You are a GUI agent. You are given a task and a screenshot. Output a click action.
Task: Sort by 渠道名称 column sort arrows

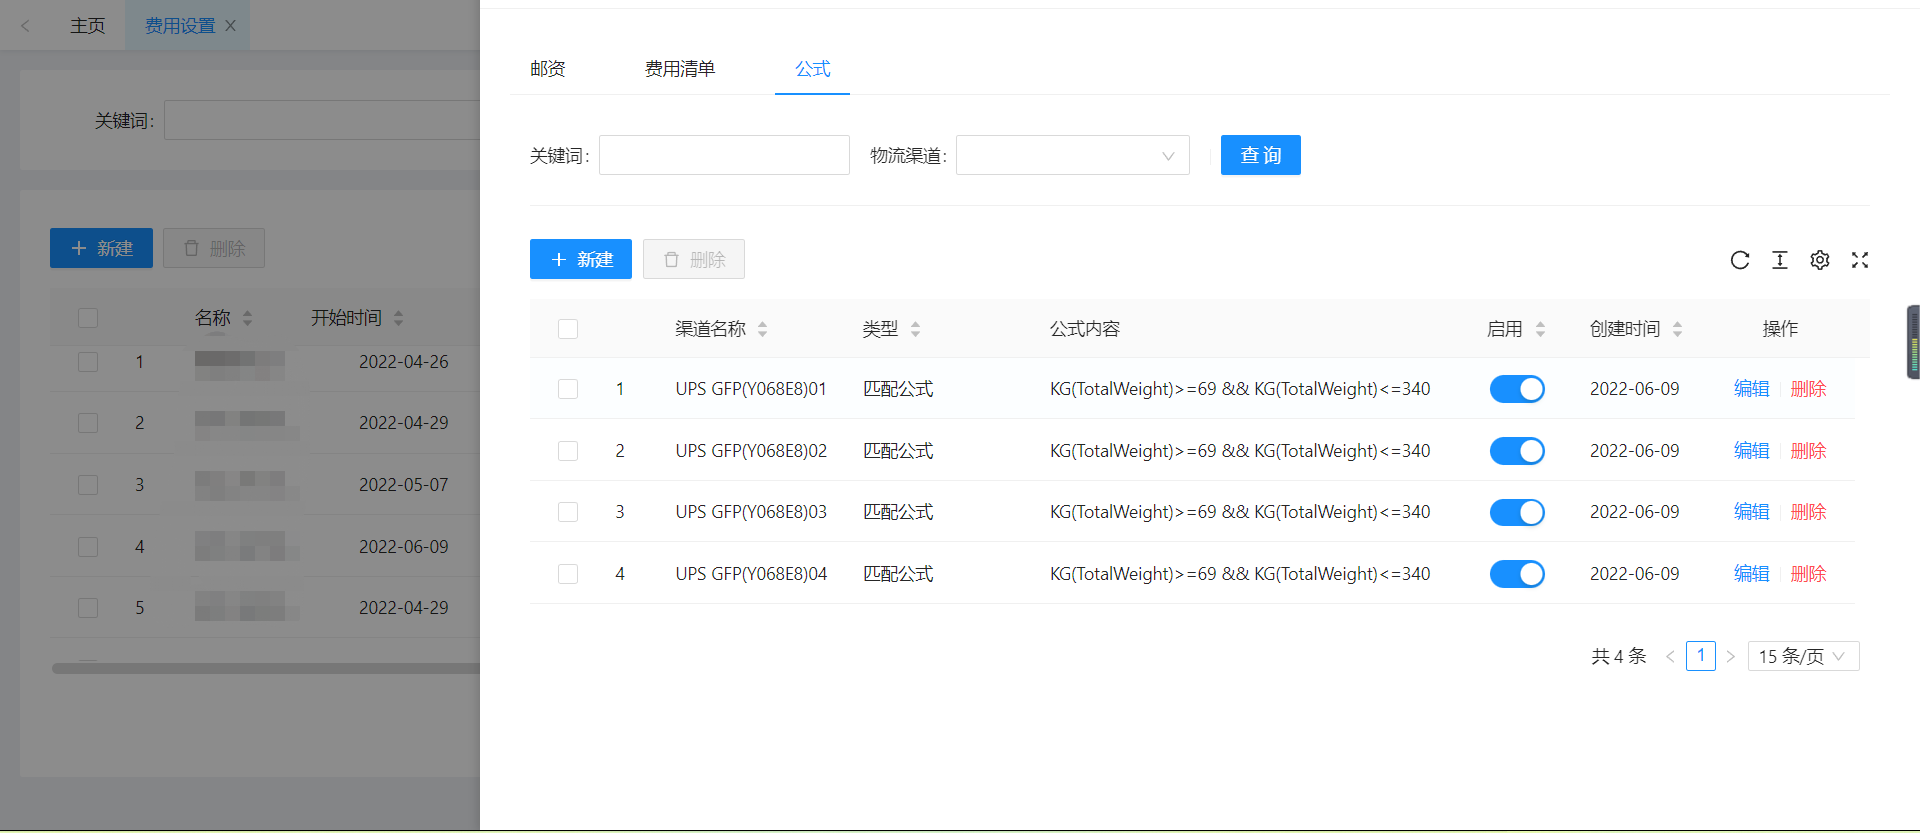point(763,329)
